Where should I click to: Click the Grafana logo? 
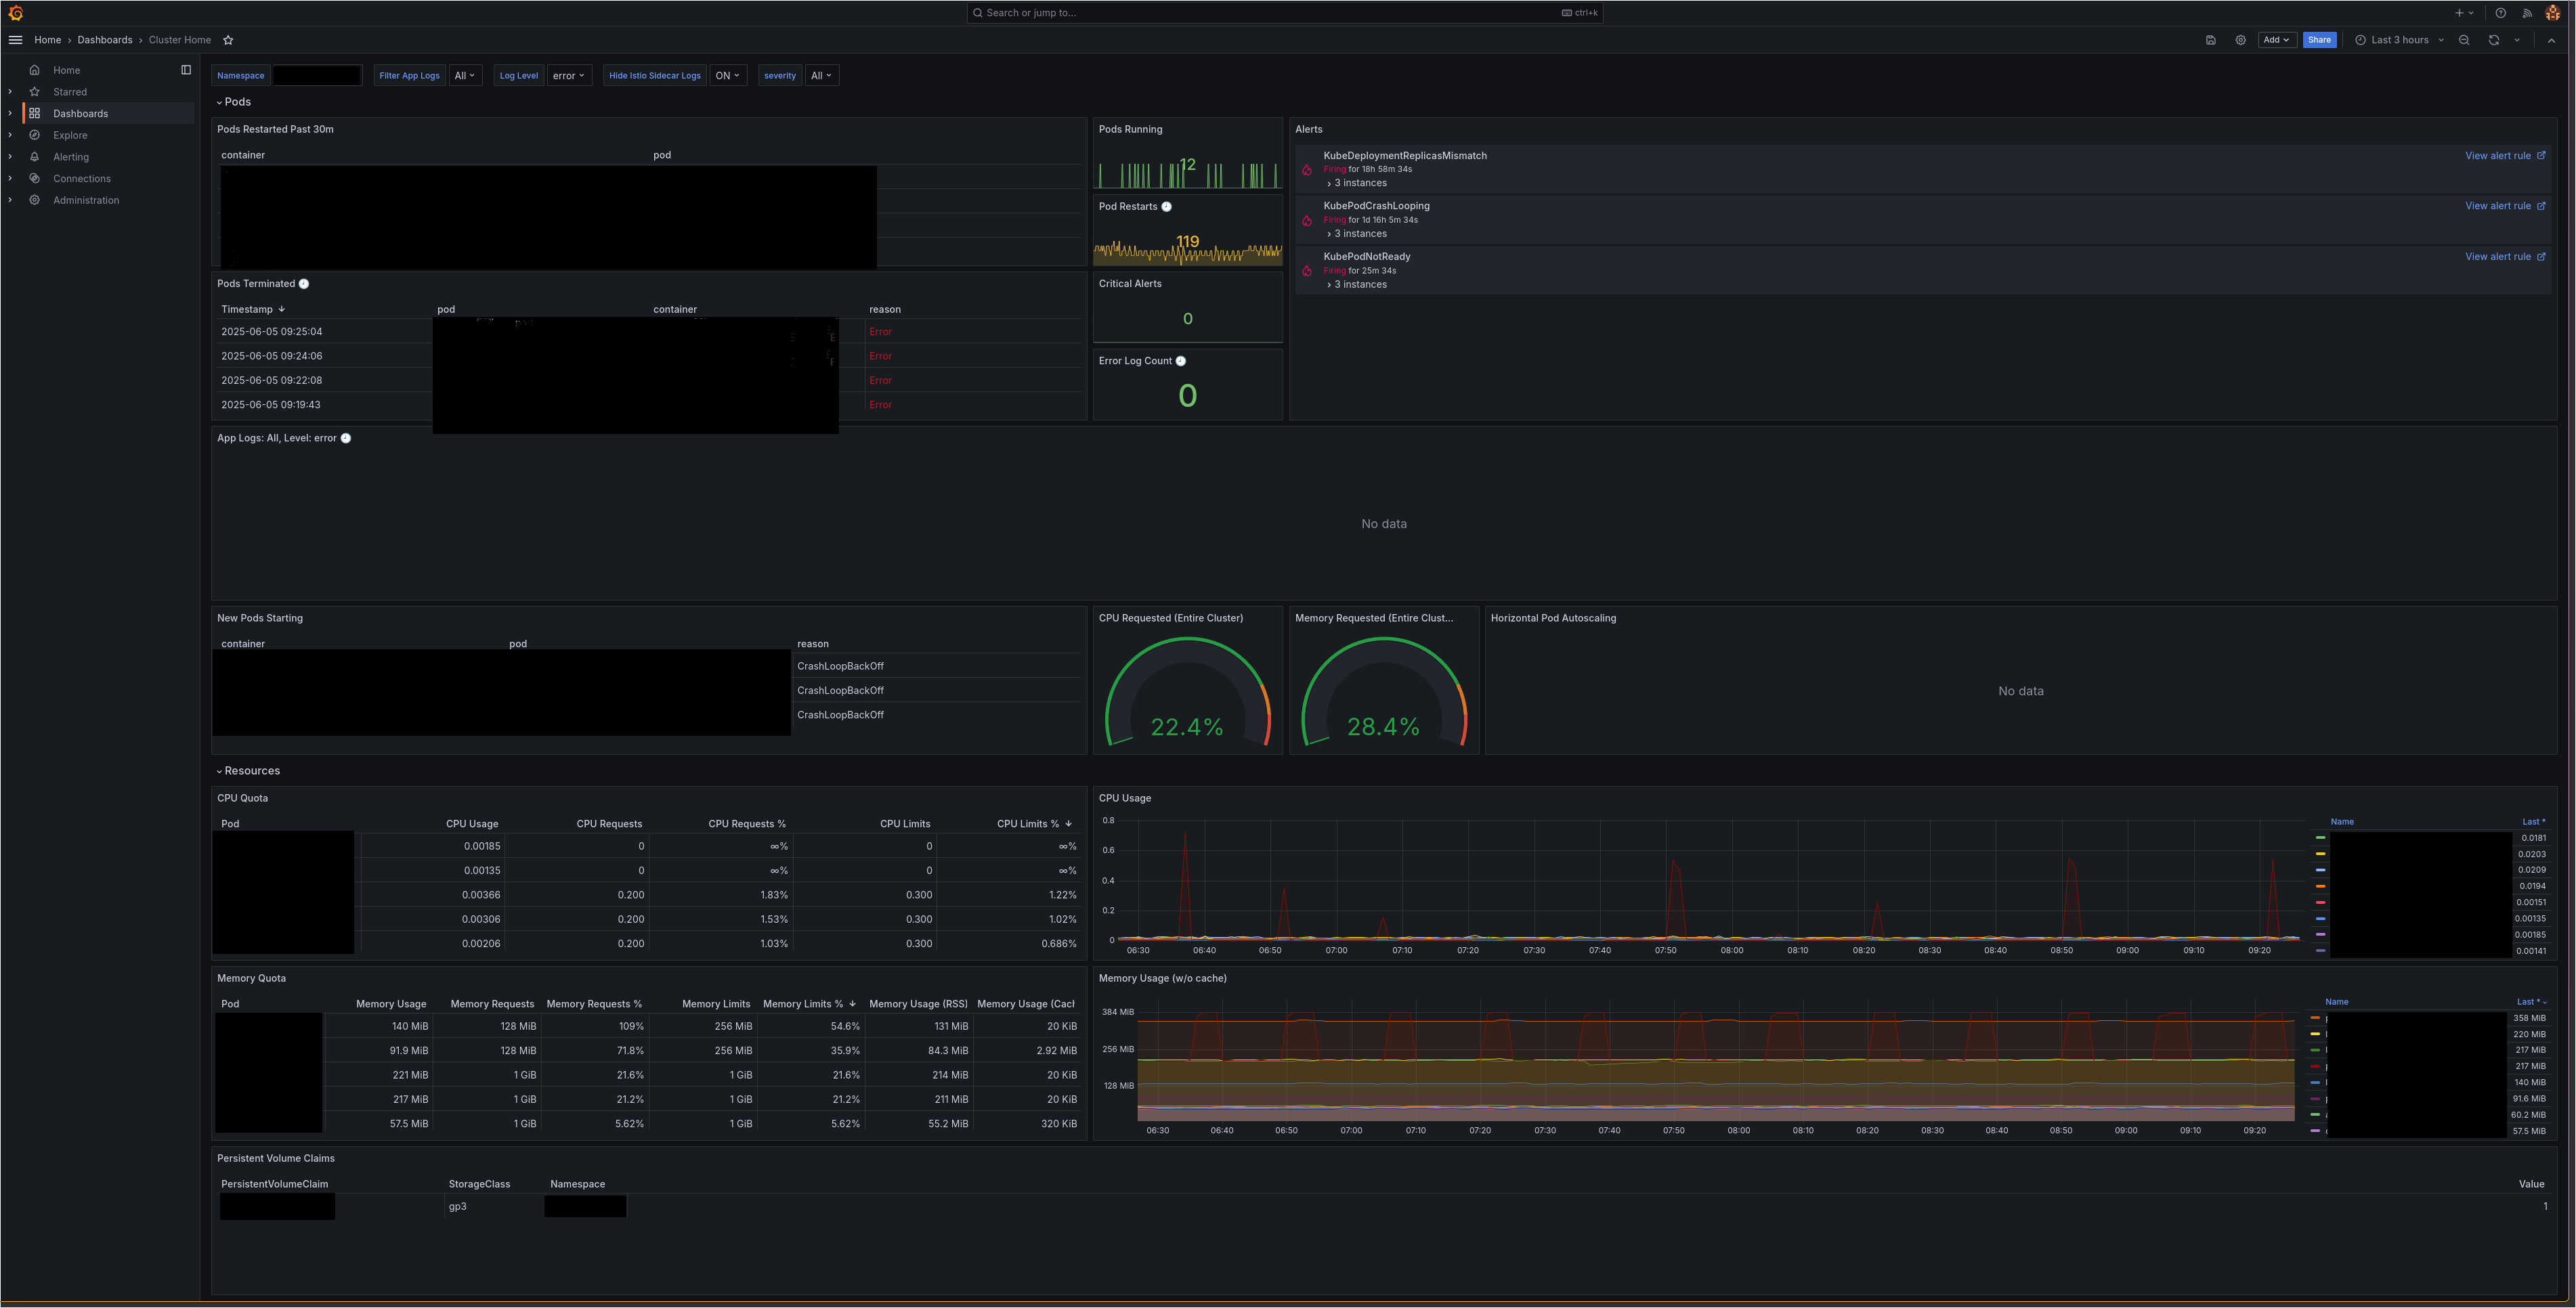pos(15,13)
